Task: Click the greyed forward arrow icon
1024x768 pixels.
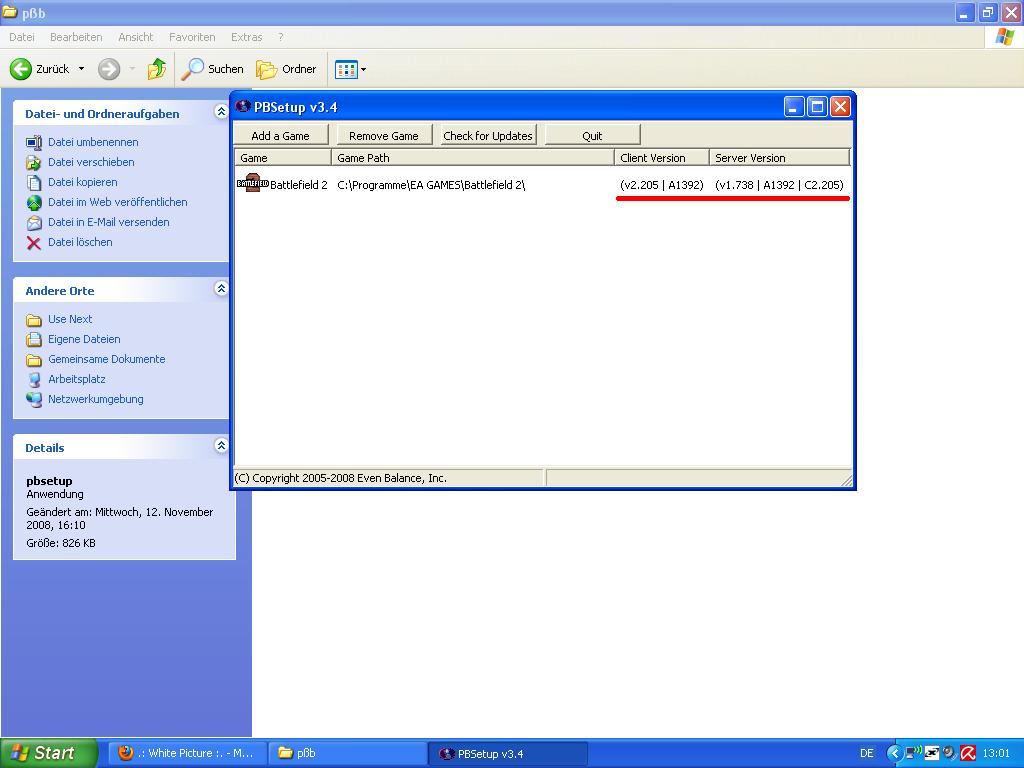Action: pos(109,69)
